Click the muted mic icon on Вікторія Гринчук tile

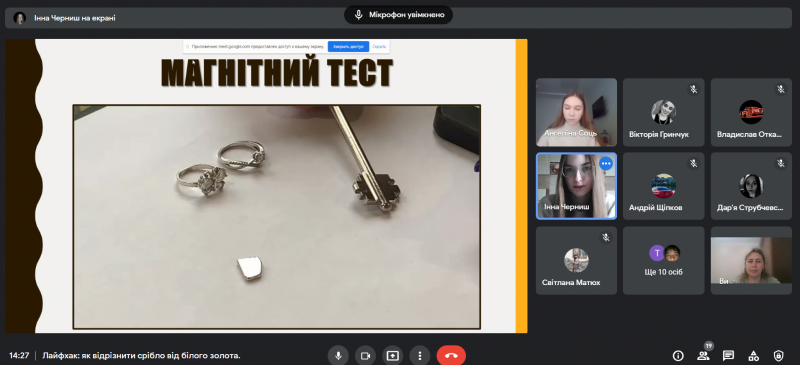point(693,89)
